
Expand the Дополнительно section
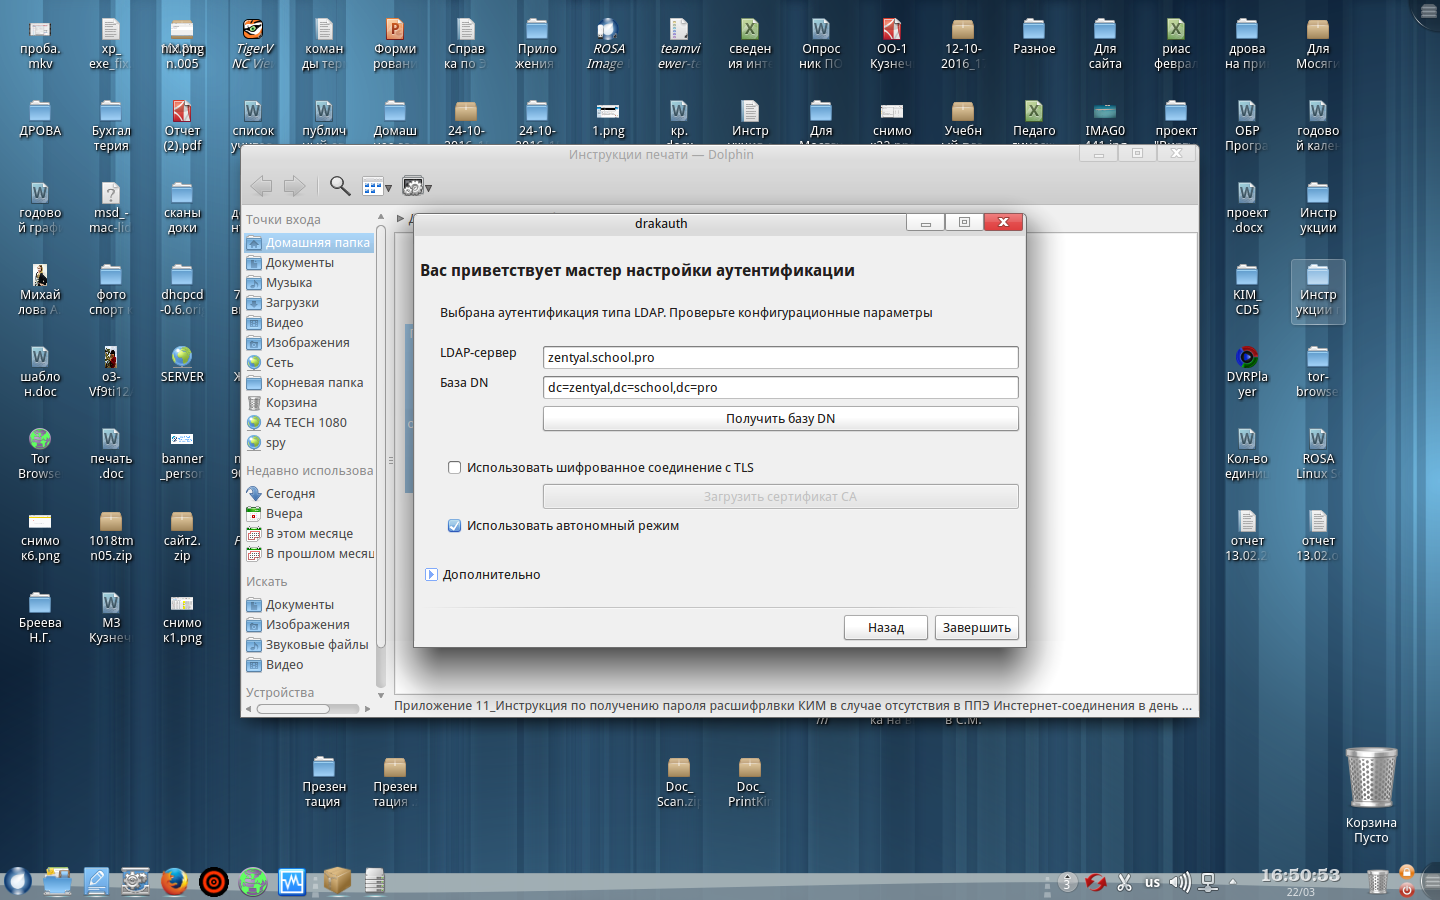pos(432,574)
